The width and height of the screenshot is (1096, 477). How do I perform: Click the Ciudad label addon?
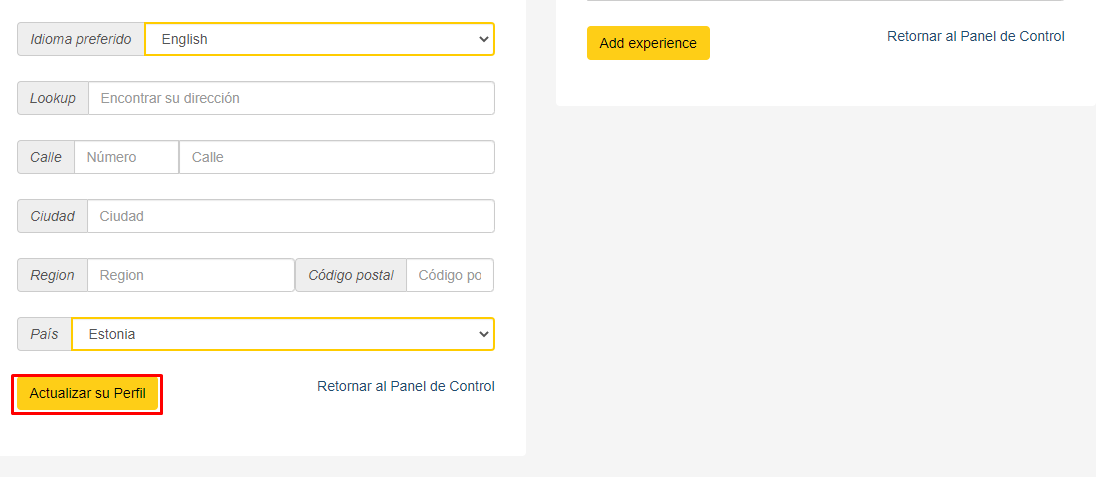click(52, 216)
